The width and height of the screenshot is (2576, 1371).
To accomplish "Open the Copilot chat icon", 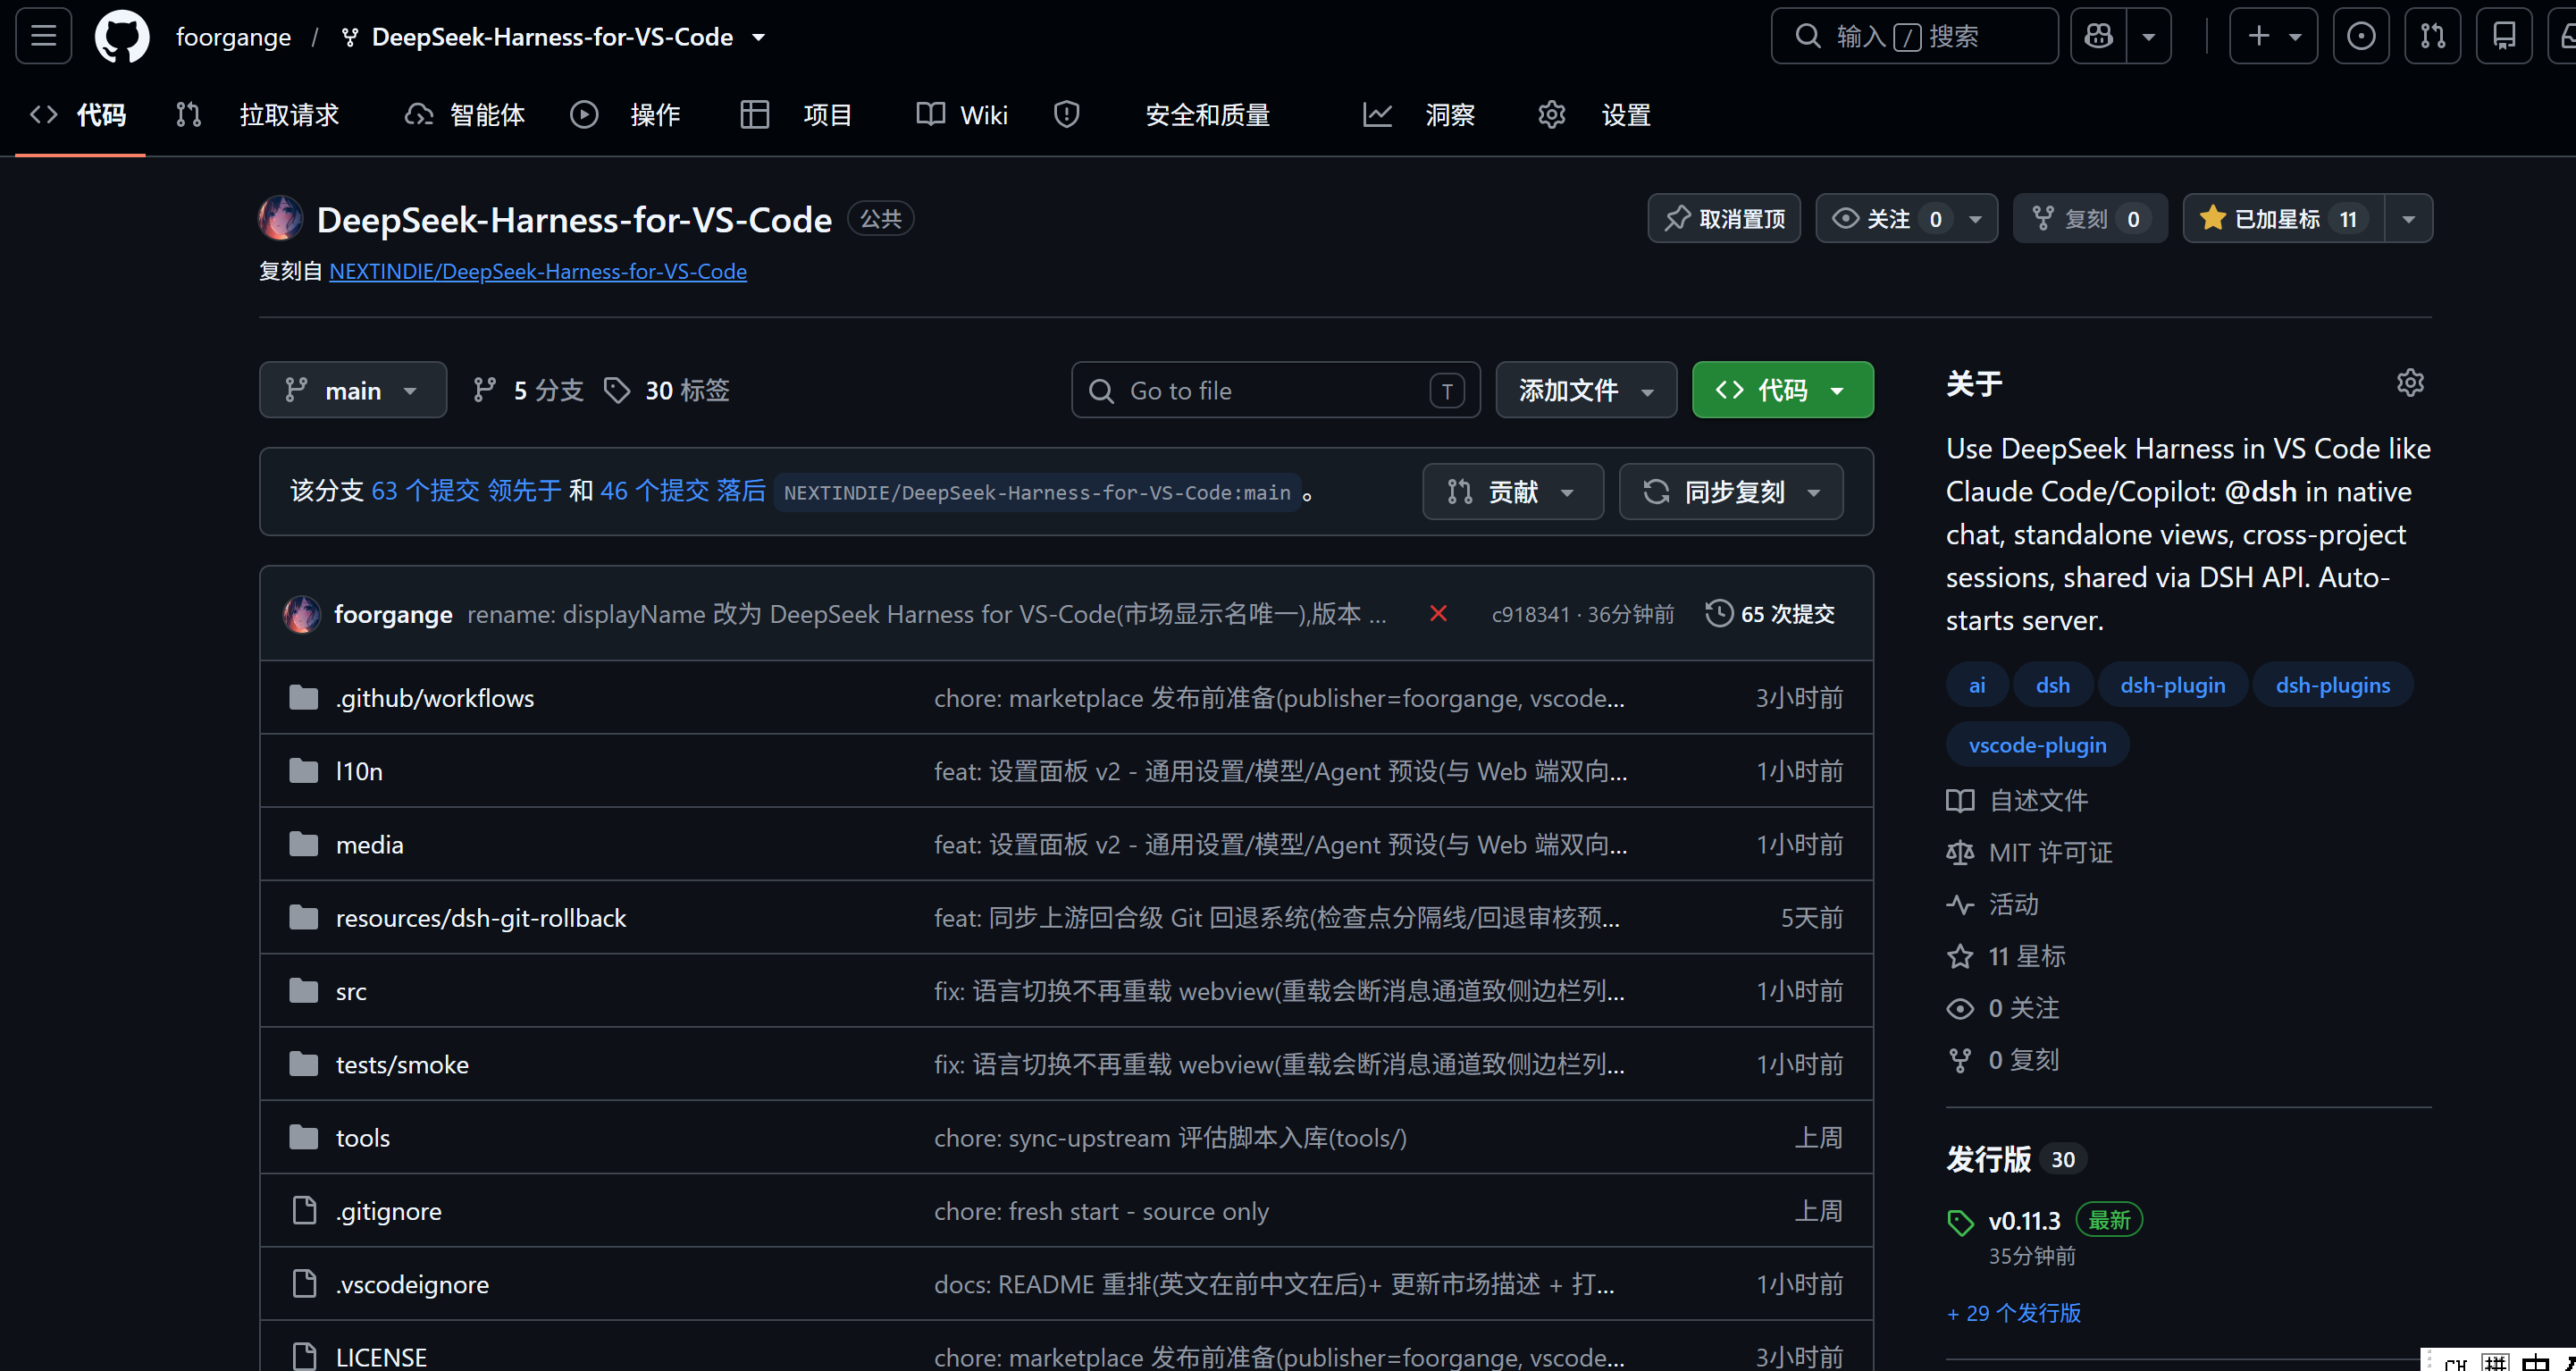I will (2098, 36).
